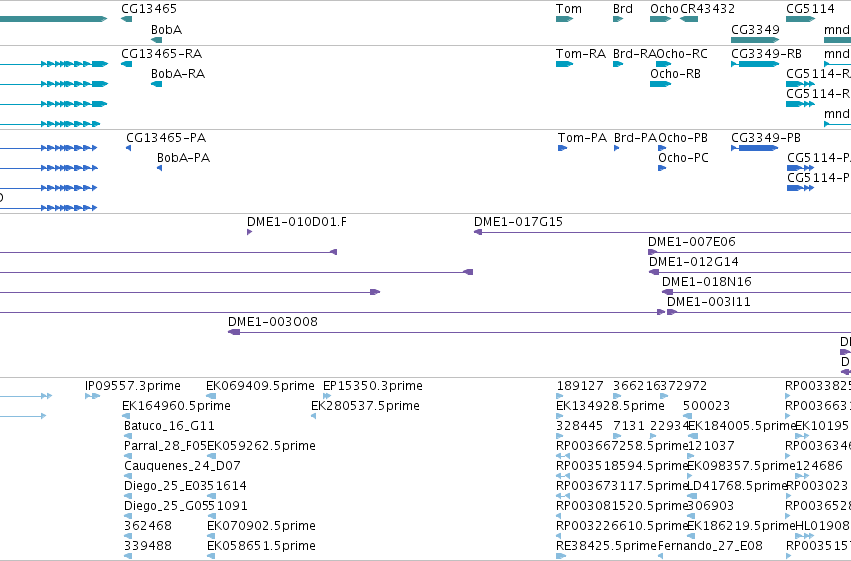Click the CG5114 gene label
Image resolution: width=851 pixels, height=561 pixels.
click(x=810, y=9)
